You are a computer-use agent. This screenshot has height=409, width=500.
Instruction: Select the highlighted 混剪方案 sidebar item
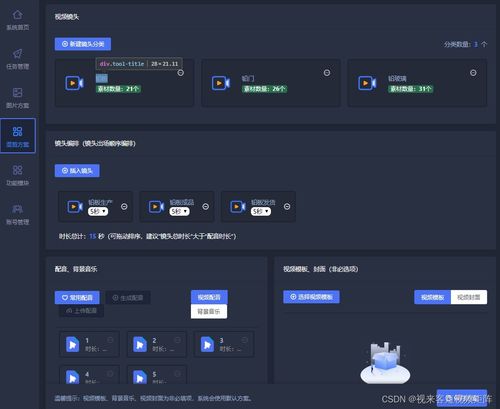[18, 136]
